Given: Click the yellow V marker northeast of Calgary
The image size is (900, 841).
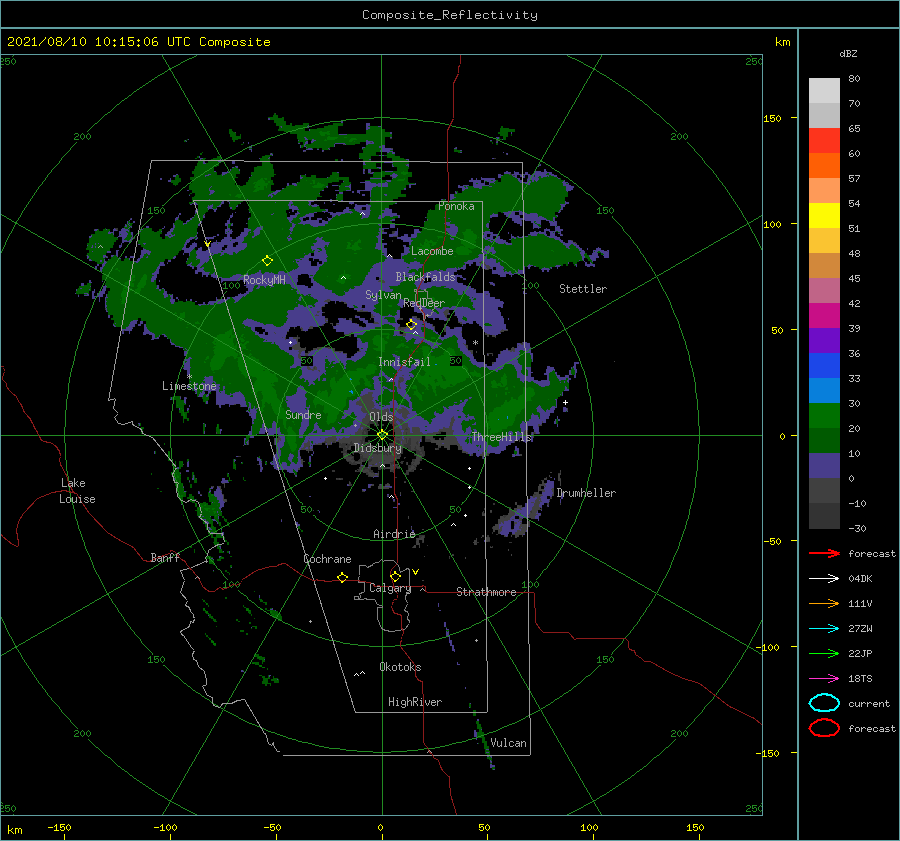Looking at the screenshot, I should pyautogui.click(x=416, y=572).
